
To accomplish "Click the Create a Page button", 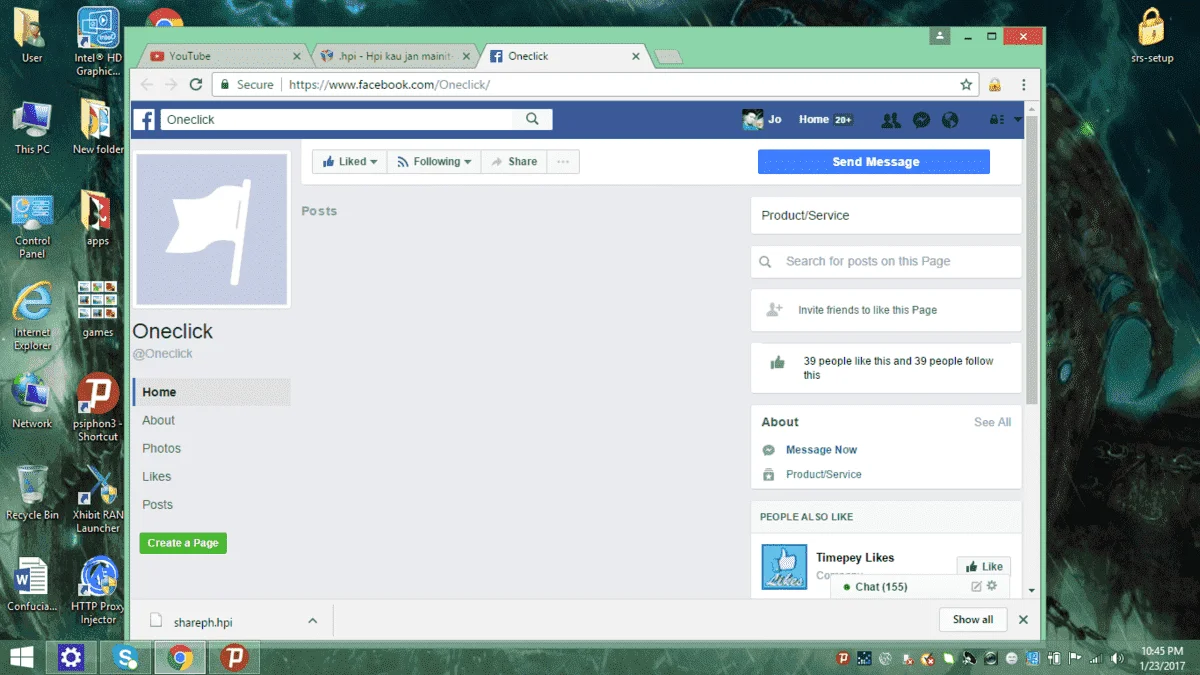I will click(183, 543).
